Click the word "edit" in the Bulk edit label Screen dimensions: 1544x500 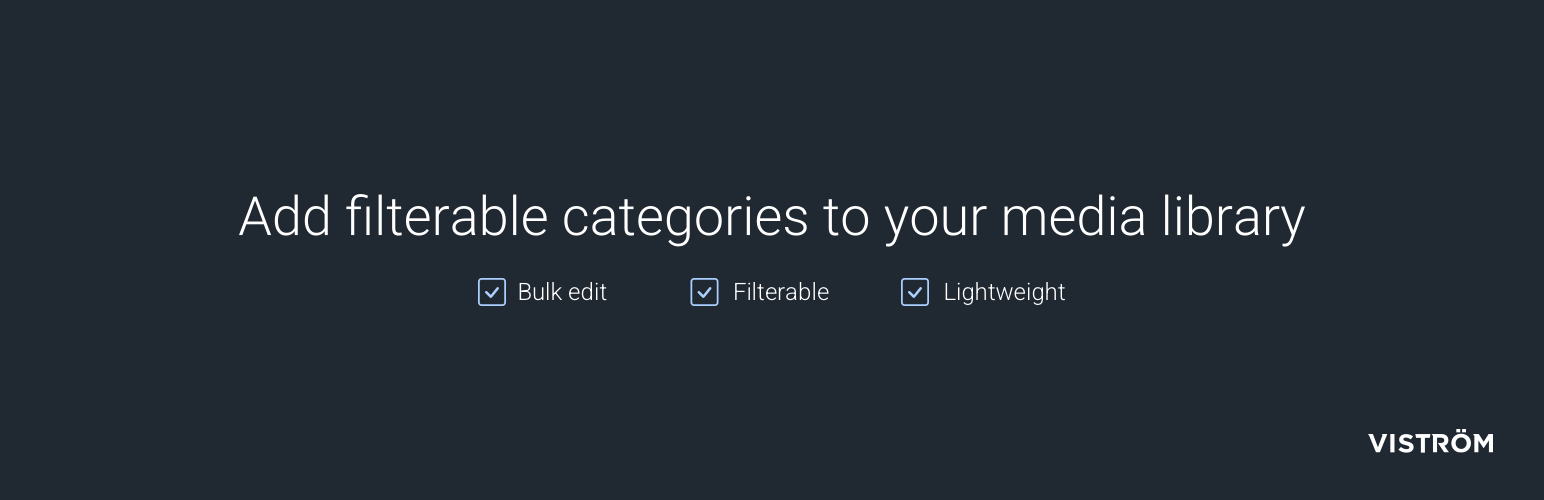(585, 292)
